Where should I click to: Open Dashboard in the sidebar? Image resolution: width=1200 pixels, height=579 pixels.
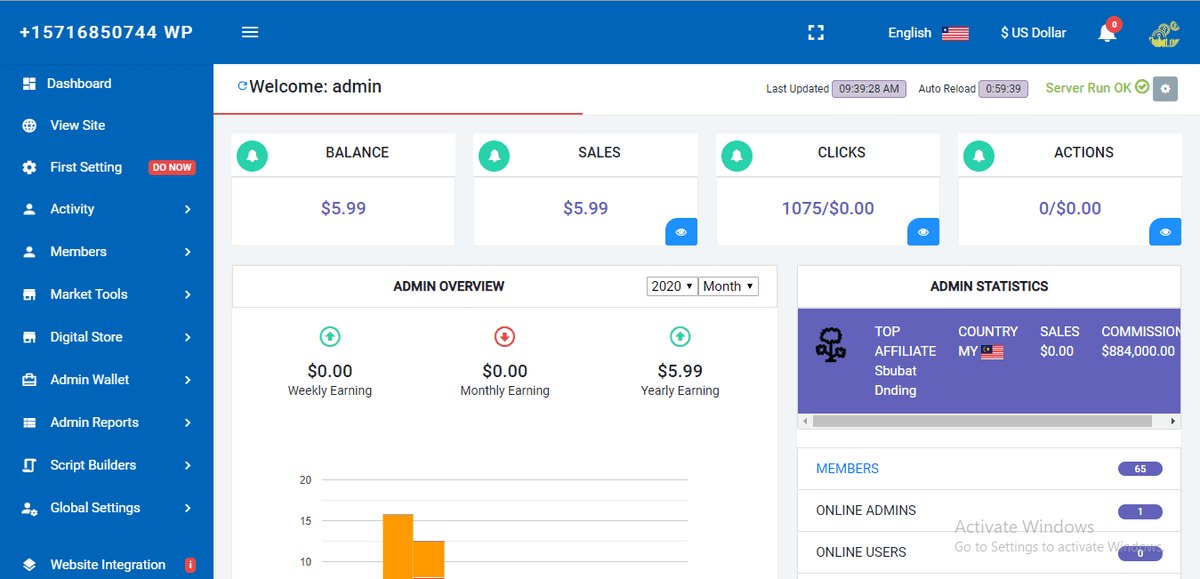(x=79, y=84)
